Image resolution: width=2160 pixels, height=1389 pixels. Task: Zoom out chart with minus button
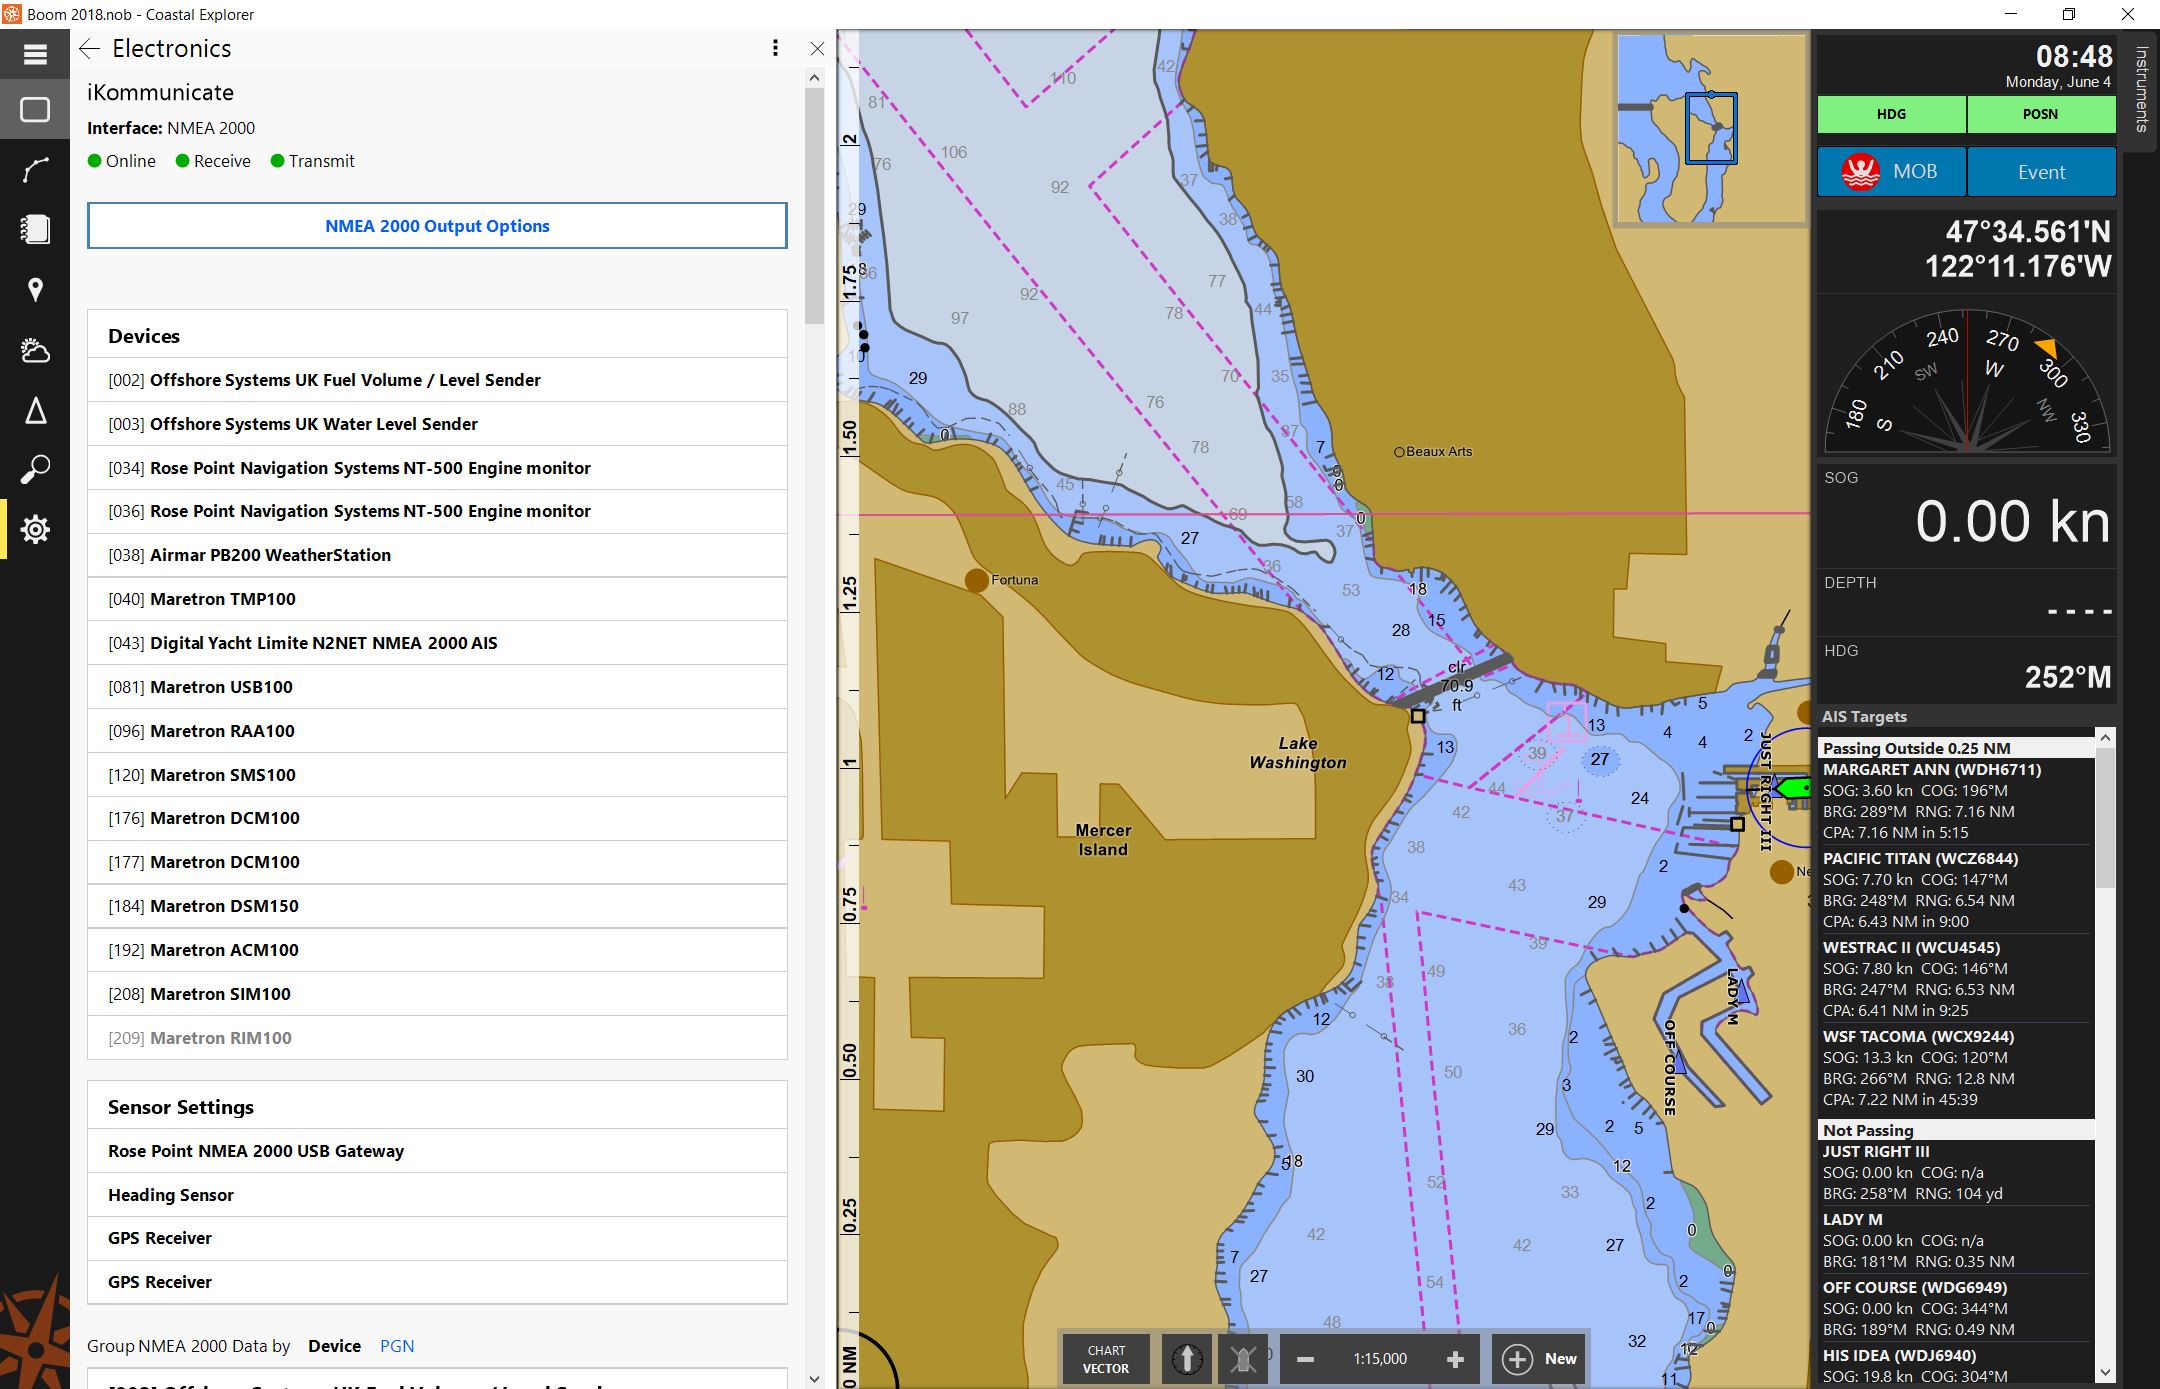point(1305,1359)
